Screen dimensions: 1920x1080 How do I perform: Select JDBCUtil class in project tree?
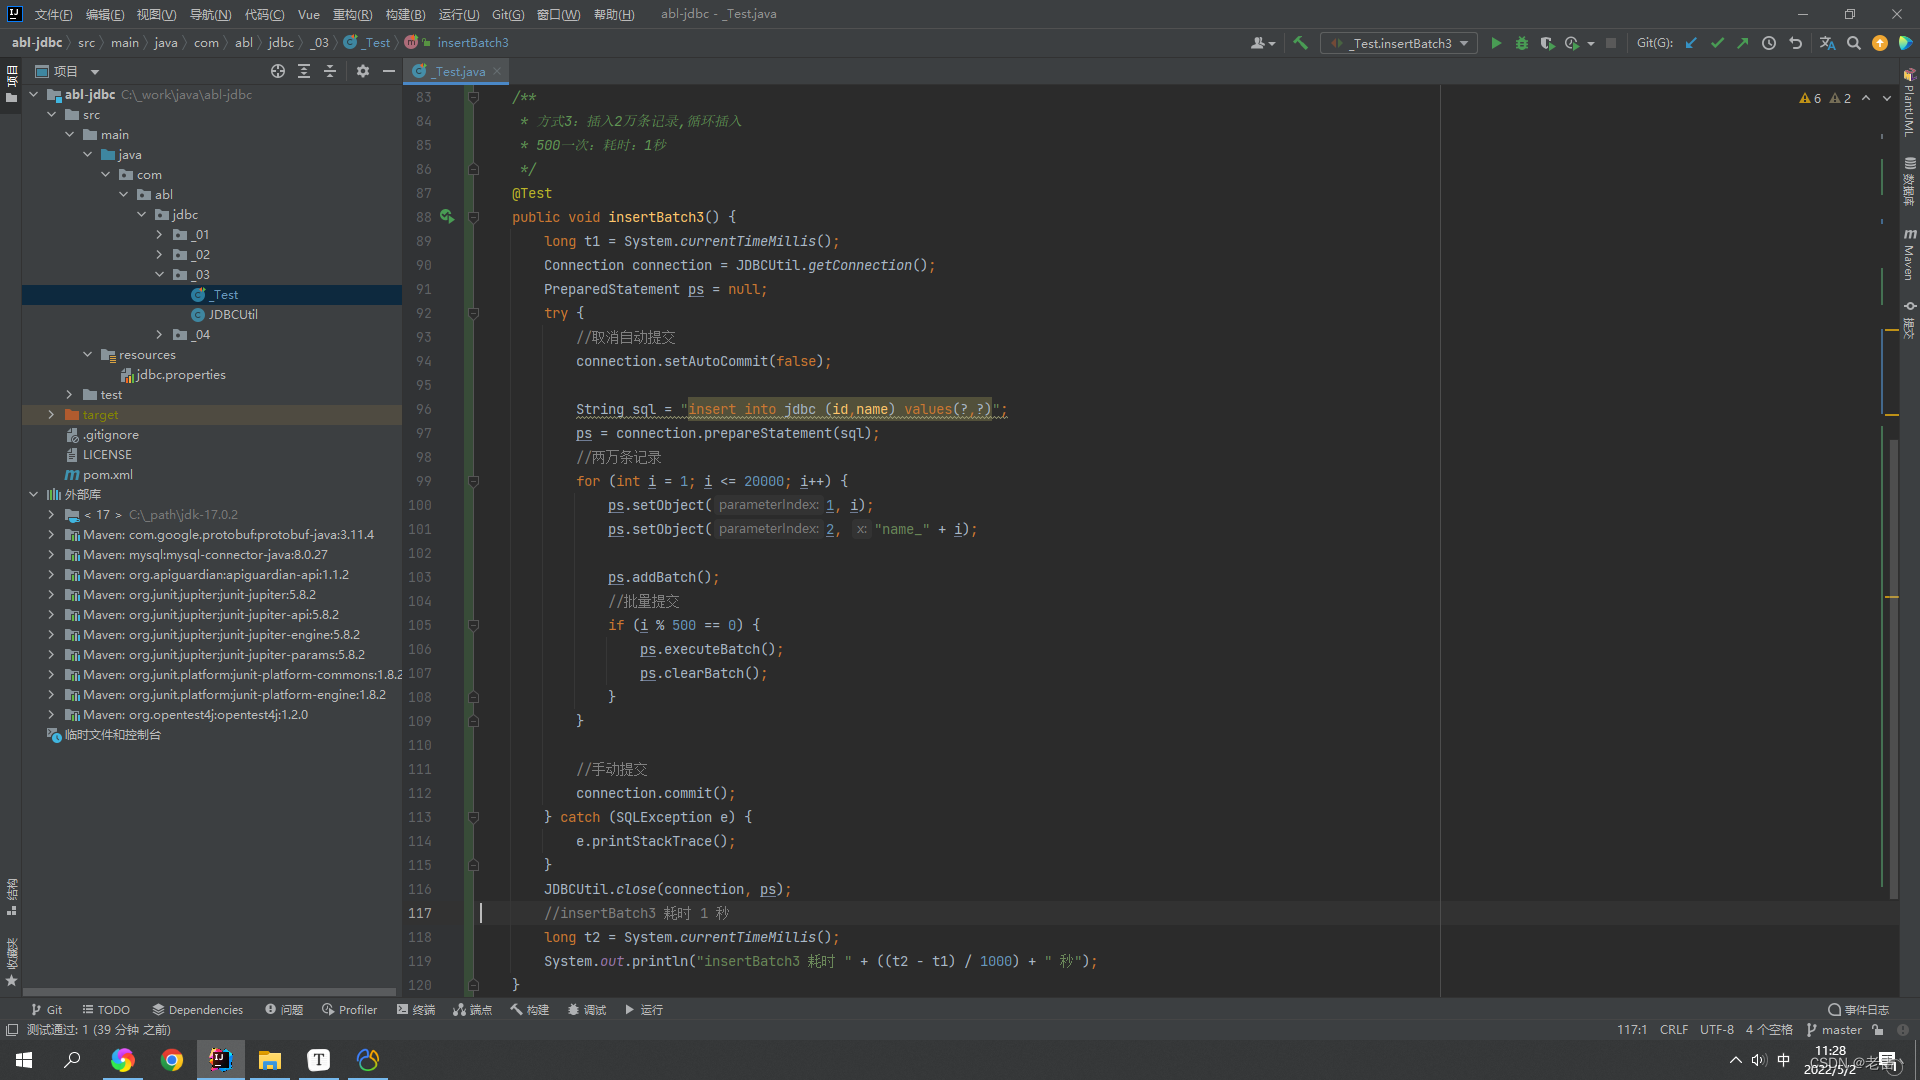pyautogui.click(x=233, y=314)
